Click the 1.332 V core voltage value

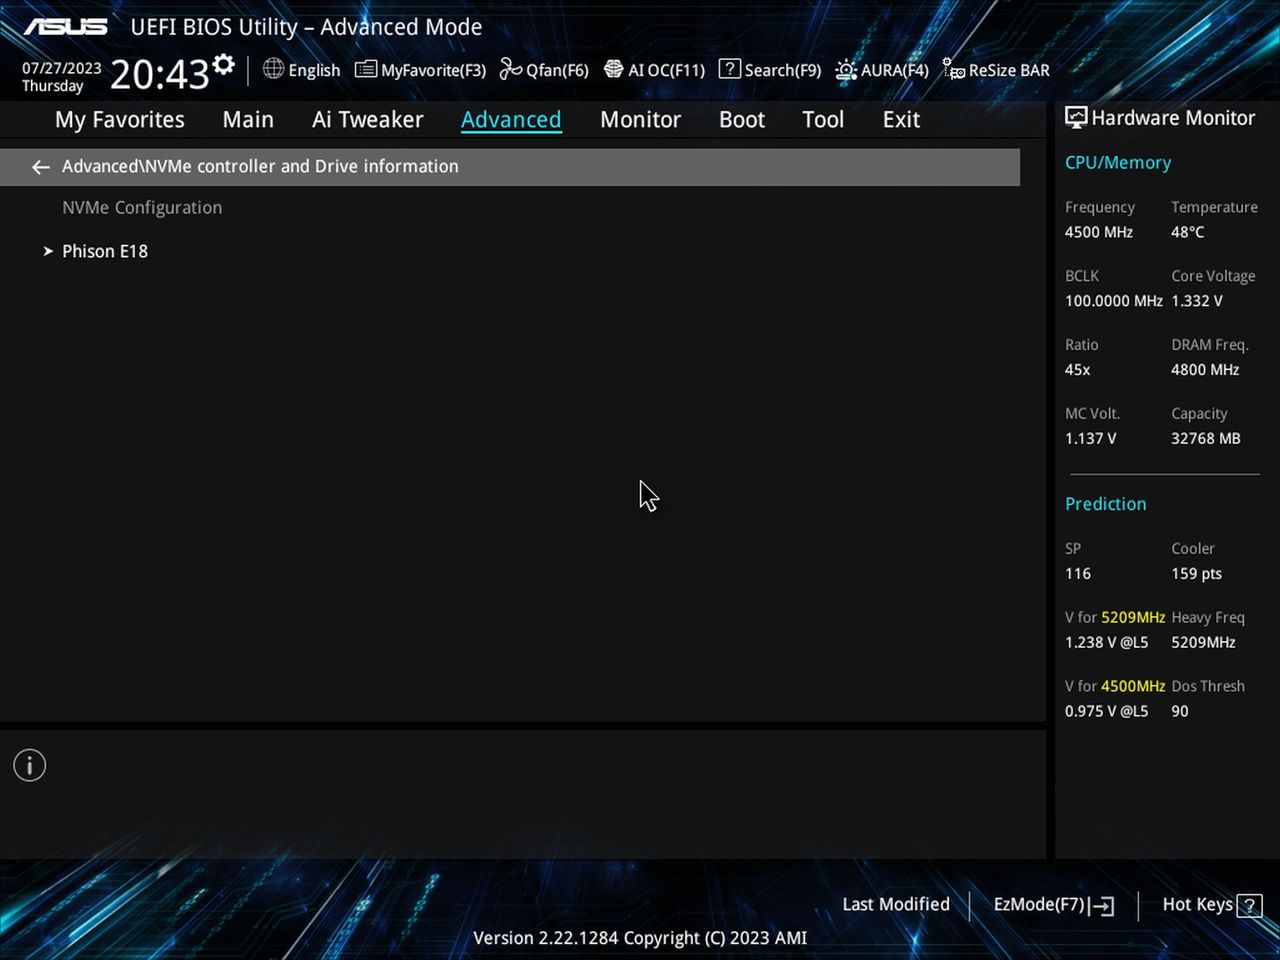(1197, 301)
